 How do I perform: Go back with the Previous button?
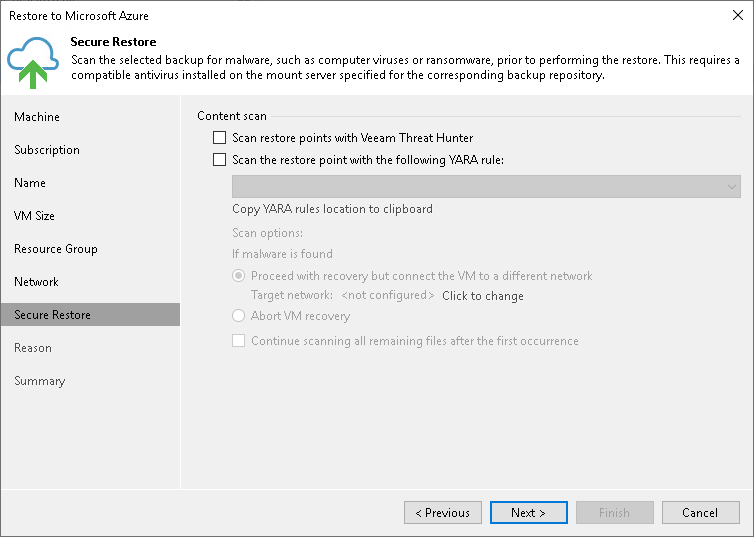pyautogui.click(x=443, y=512)
